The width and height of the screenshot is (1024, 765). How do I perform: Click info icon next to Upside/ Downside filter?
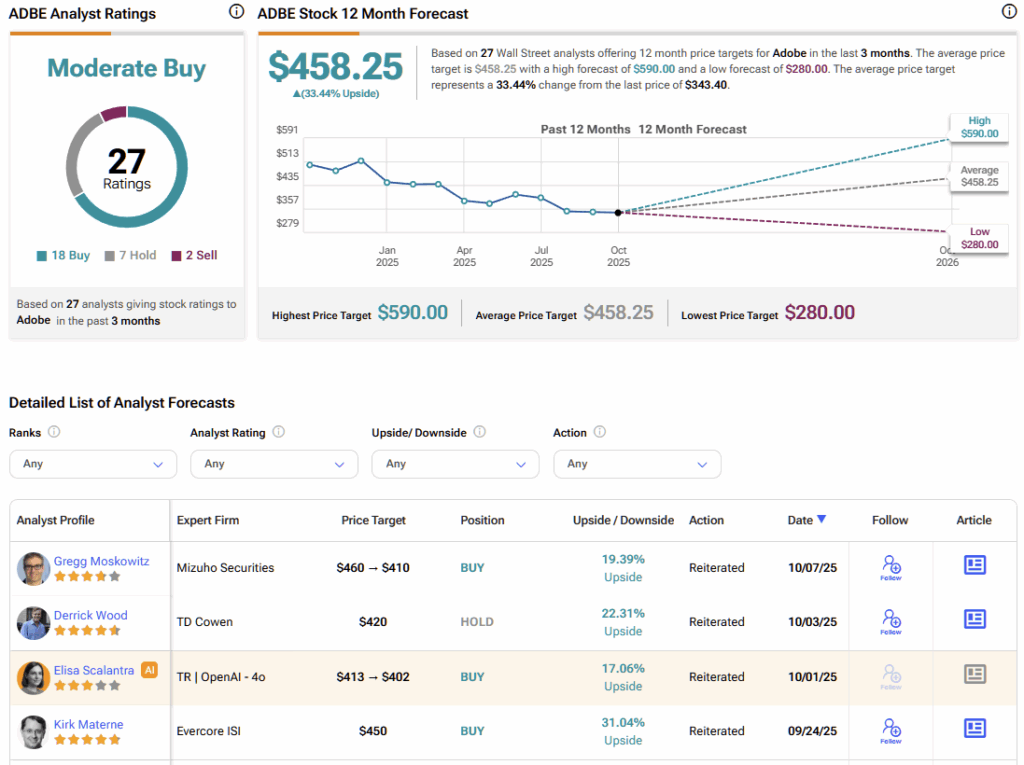479,432
